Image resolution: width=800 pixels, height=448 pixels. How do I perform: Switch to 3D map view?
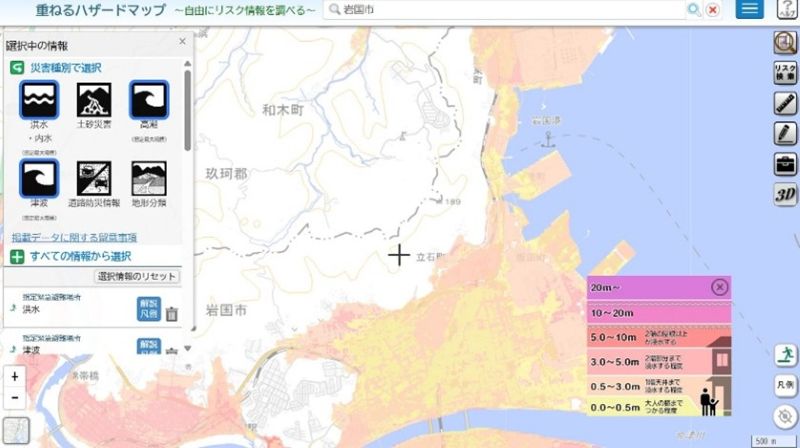click(785, 195)
